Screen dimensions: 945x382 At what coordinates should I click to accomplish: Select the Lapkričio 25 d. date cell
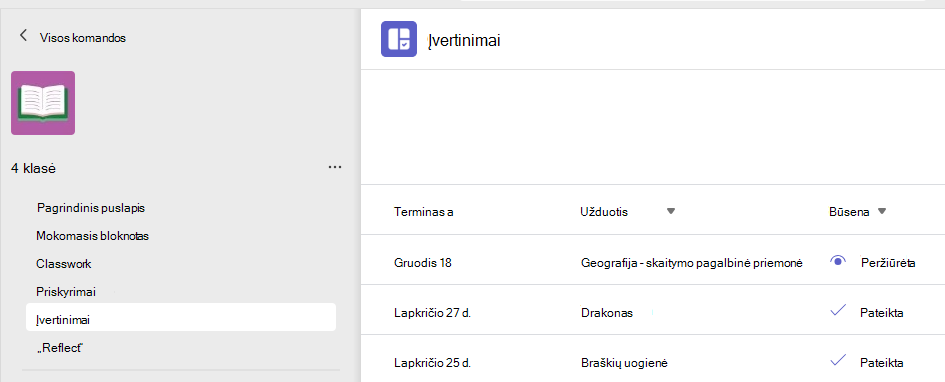[x=432, y=363]
